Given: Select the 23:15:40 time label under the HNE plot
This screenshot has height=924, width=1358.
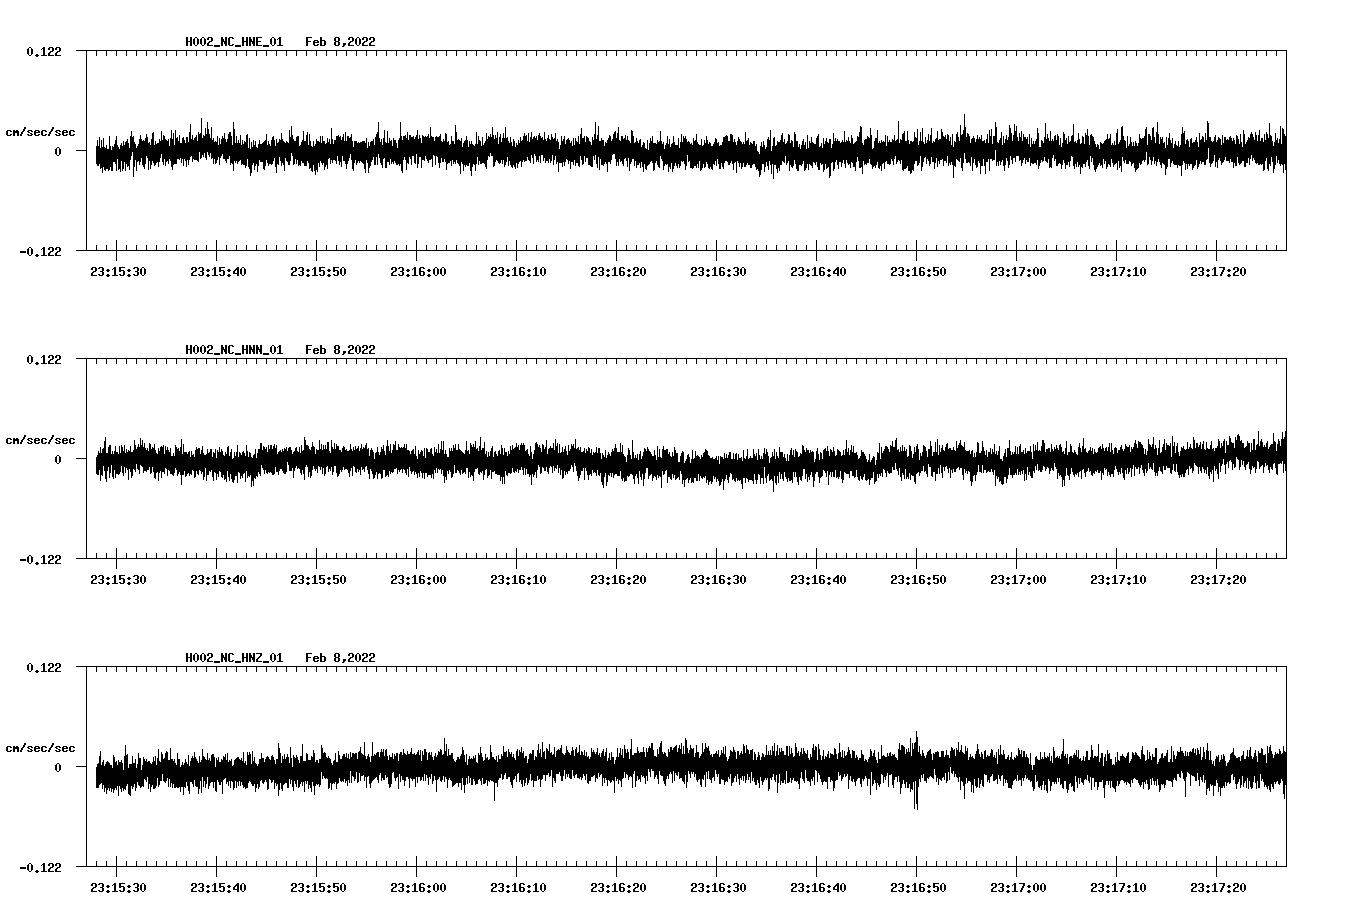Looking at the screenshot, I should pos(218,271).
